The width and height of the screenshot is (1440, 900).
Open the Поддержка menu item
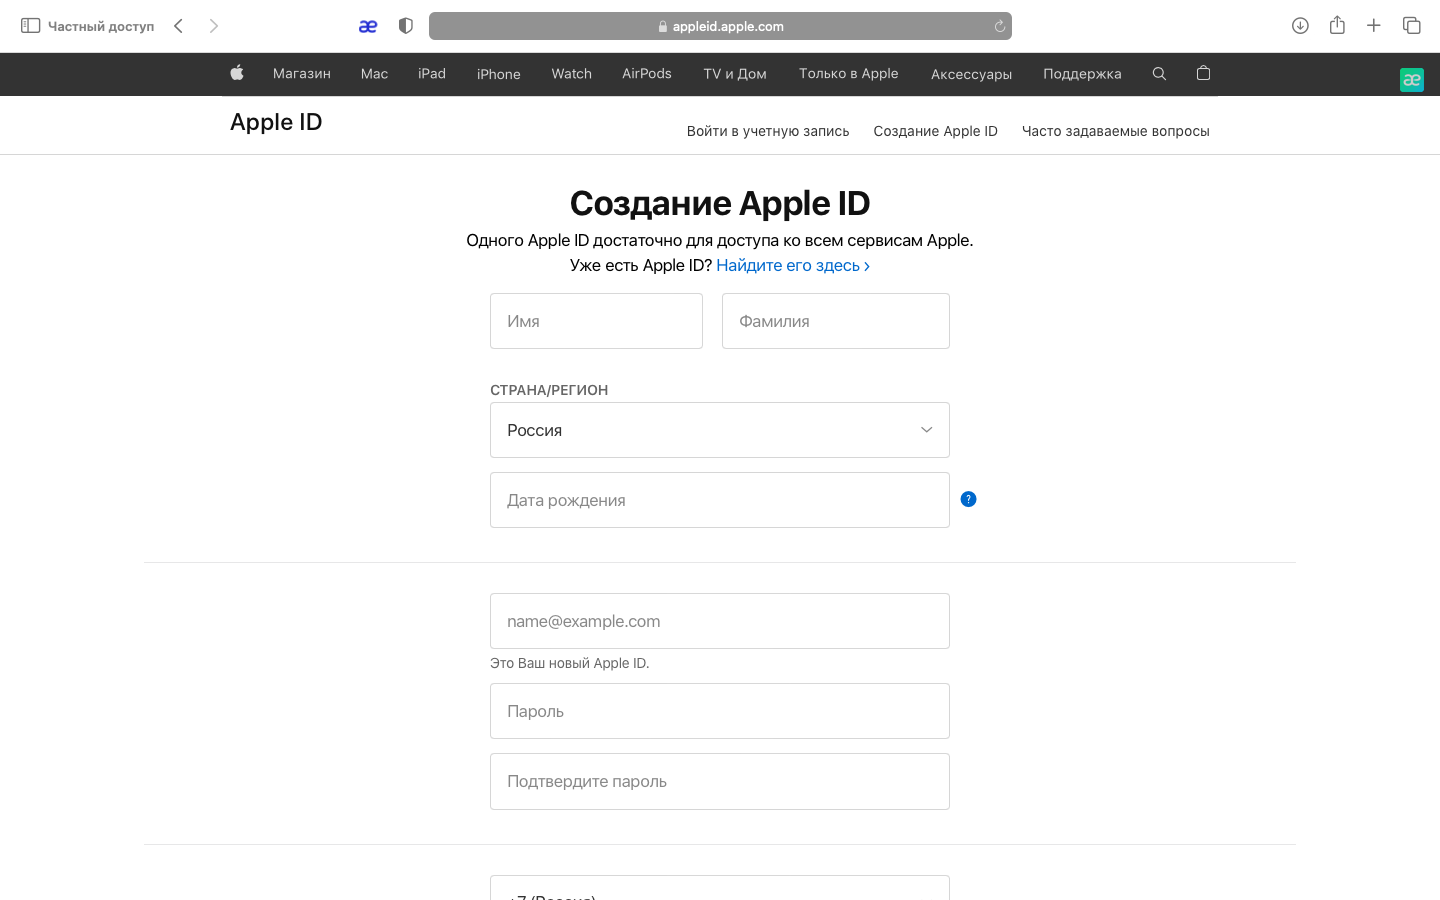tap(1082, 74)
